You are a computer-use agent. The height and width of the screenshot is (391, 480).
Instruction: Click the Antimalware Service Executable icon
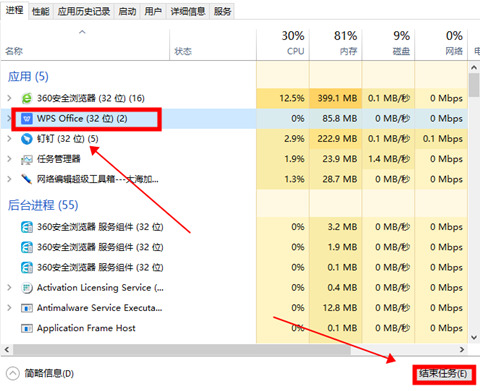pyautogui.click(x=26, y=308)
